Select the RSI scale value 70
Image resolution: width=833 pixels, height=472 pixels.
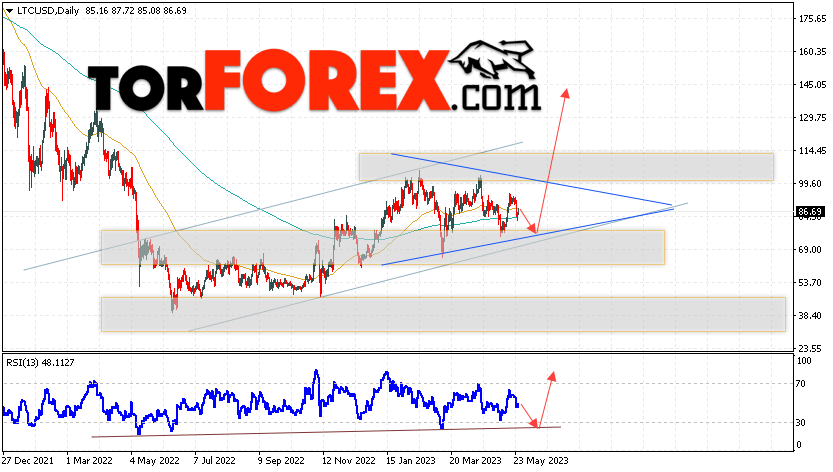pos(803,383)
